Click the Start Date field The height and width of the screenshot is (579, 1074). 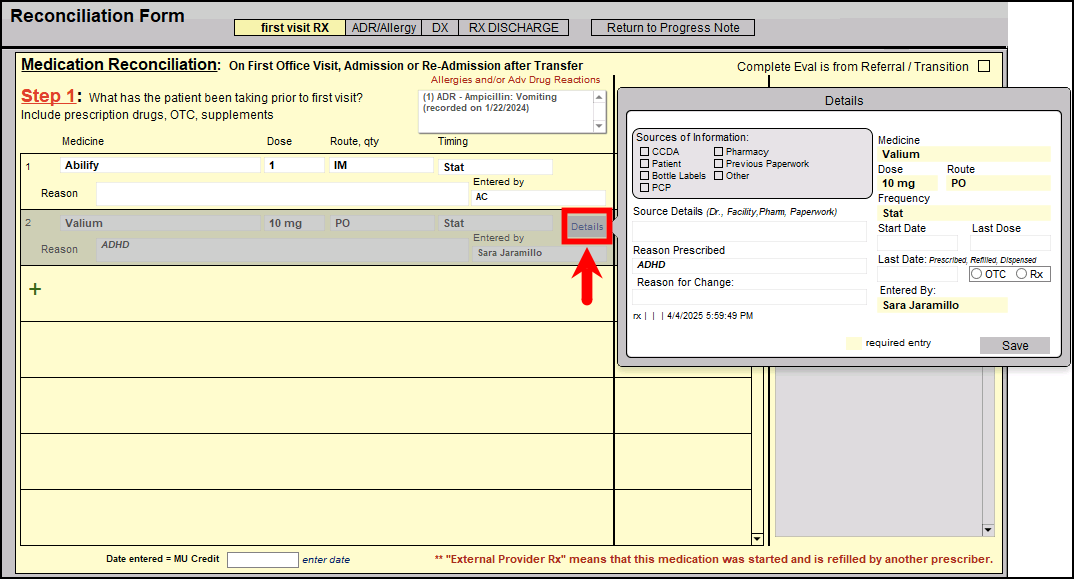917,243
